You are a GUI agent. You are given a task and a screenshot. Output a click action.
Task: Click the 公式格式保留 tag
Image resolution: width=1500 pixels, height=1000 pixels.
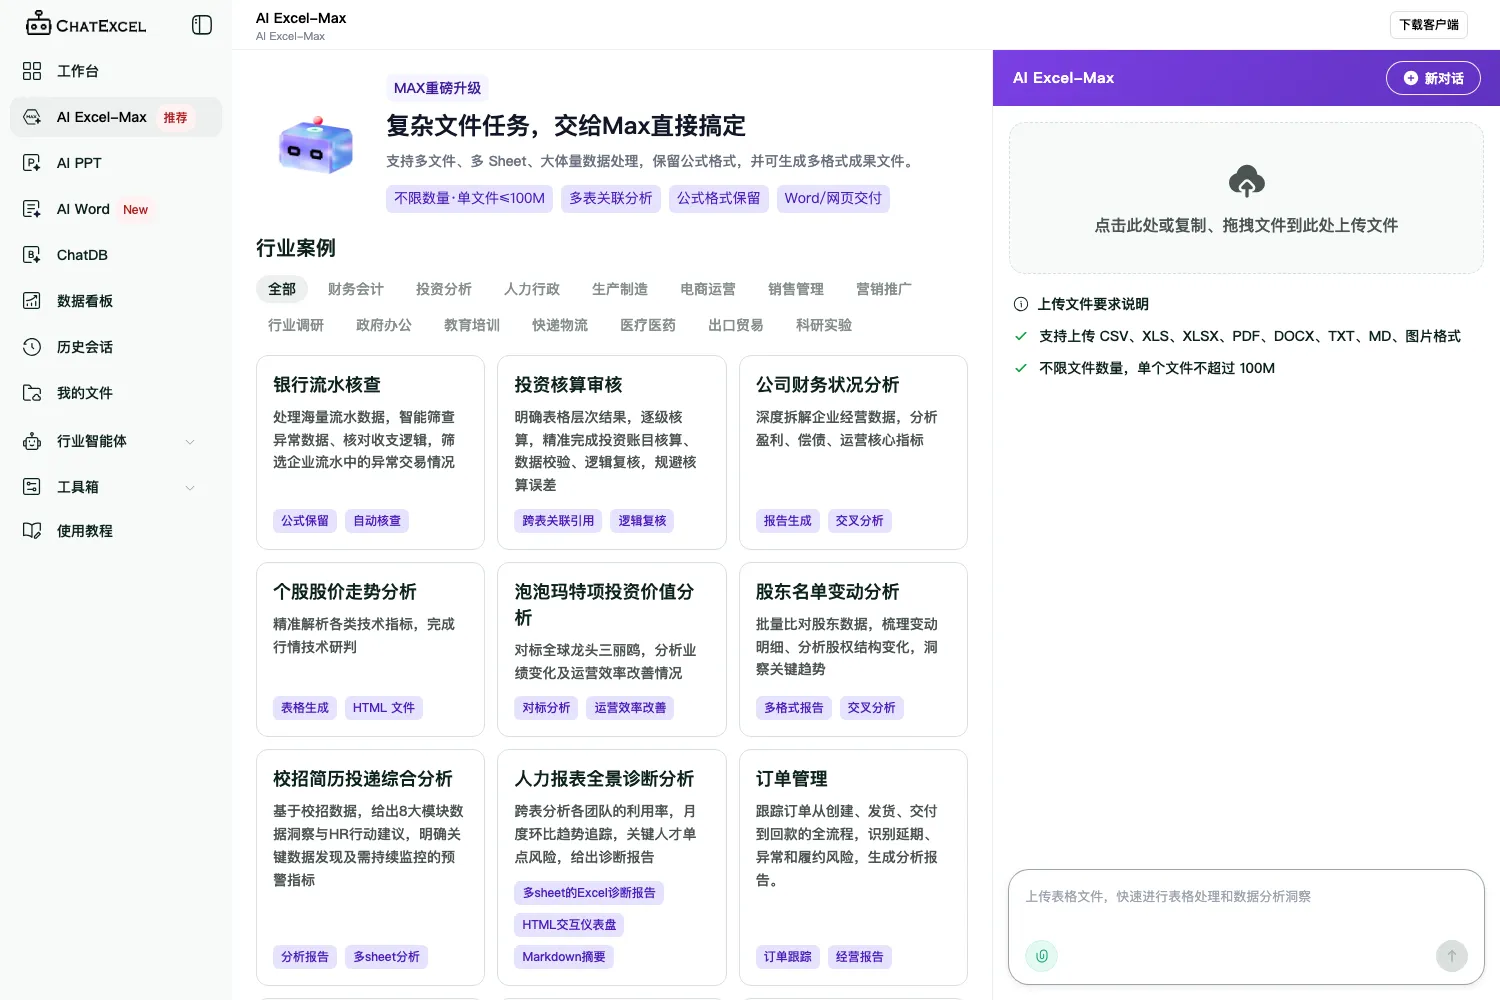(719, 198)
